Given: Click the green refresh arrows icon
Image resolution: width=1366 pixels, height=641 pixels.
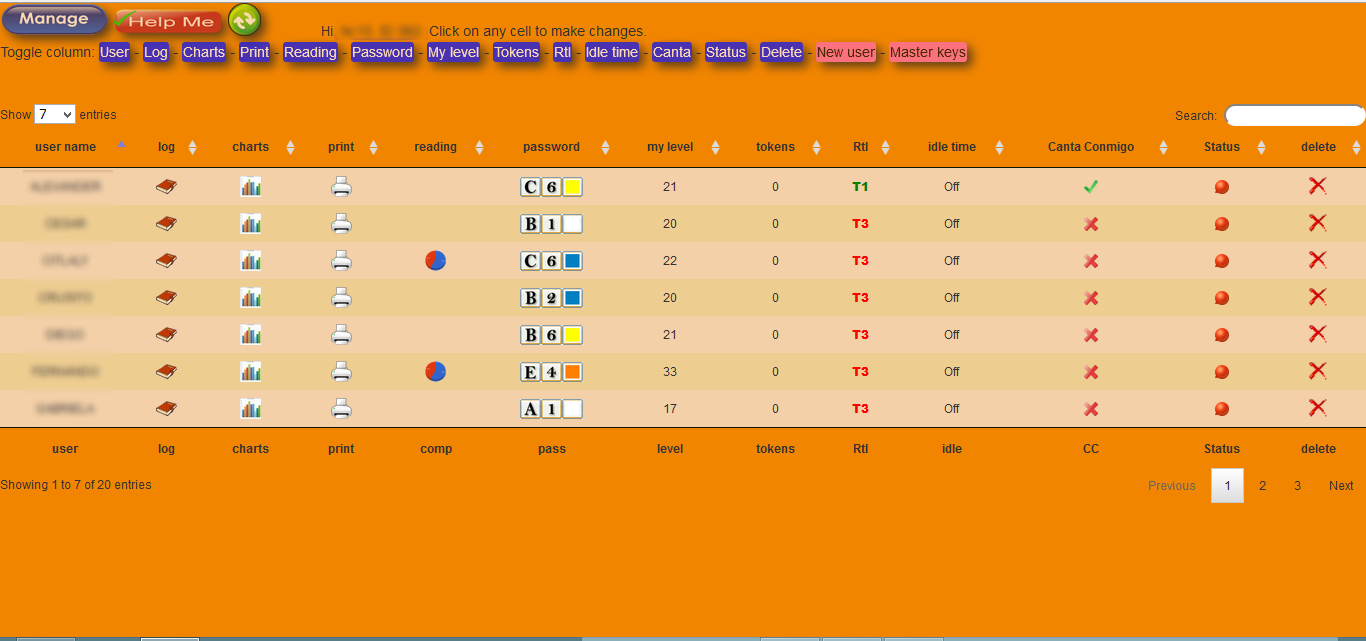Looking at the screenshot, I should click(x=244, y=19).
